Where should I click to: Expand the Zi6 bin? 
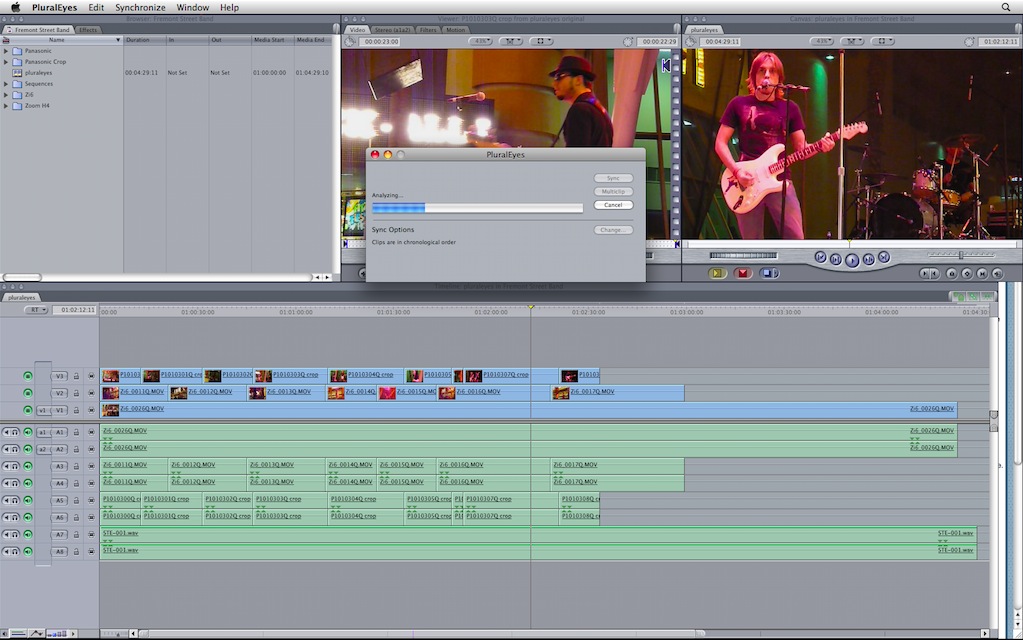pos(7,95)
